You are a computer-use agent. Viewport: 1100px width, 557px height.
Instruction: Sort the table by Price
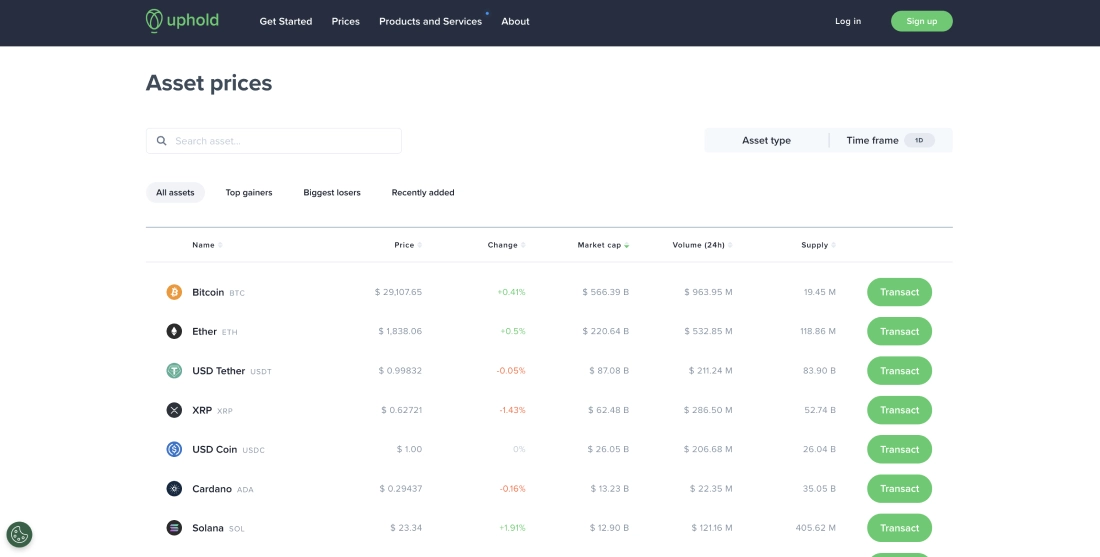(408, 245)
